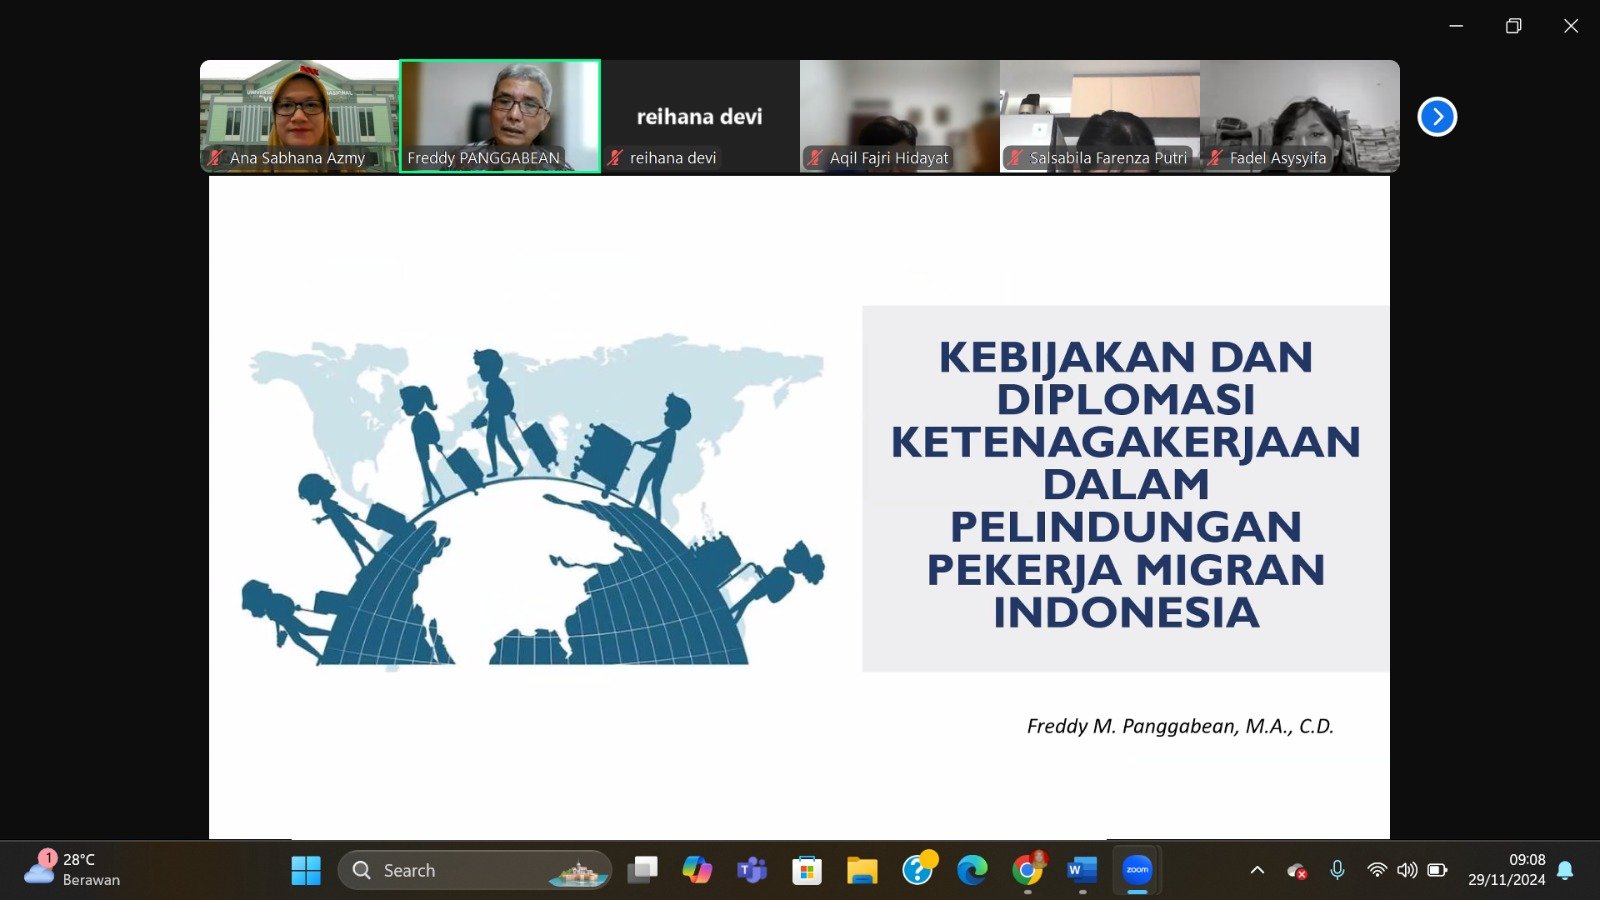Click the microphone icon in the system tray
Screen dimensions: 1600x900
point(1337,870)
